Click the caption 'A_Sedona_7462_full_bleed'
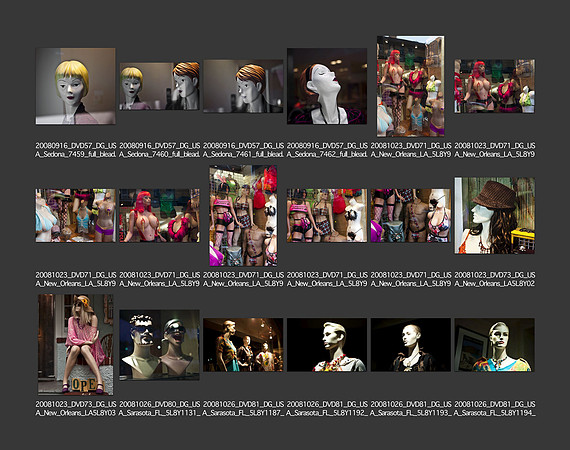 [x=327, y=154]
